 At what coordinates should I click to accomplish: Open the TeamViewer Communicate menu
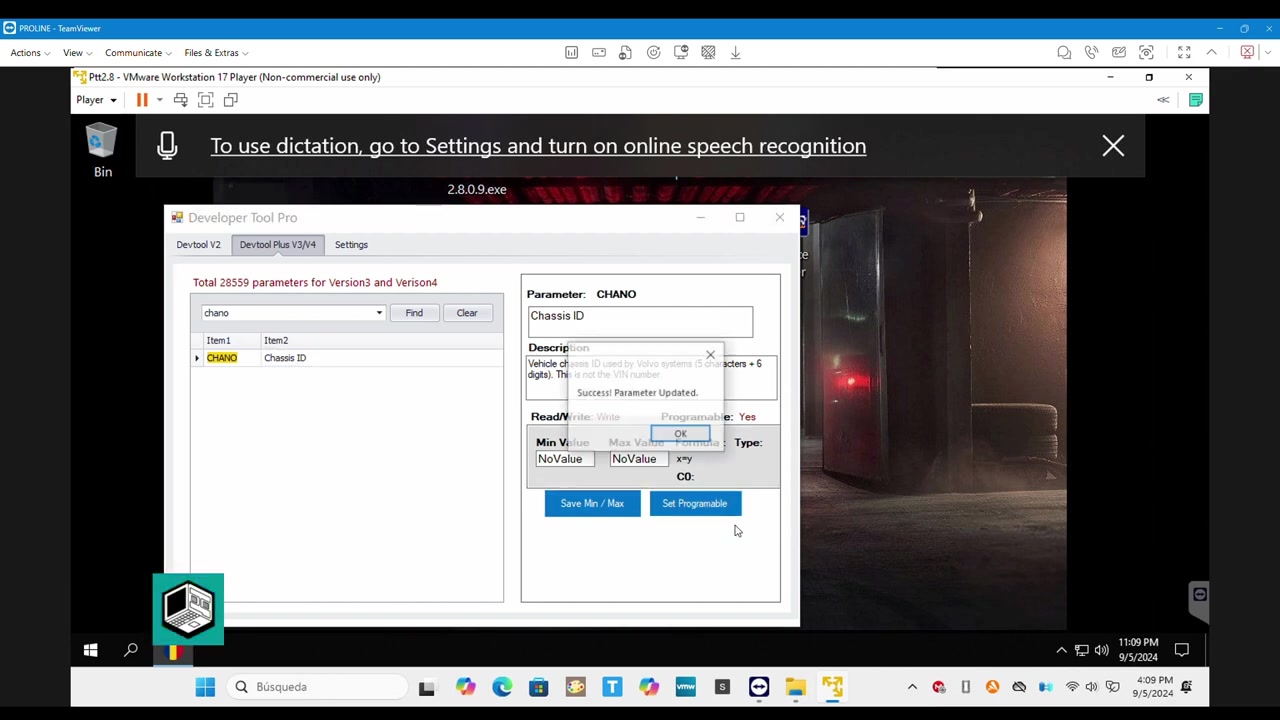pos(137,53)
